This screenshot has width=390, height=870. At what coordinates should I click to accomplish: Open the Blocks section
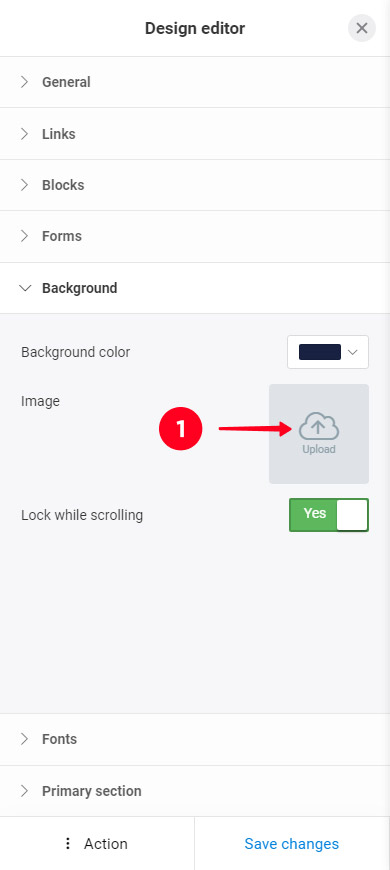click(x=195, y=185)
